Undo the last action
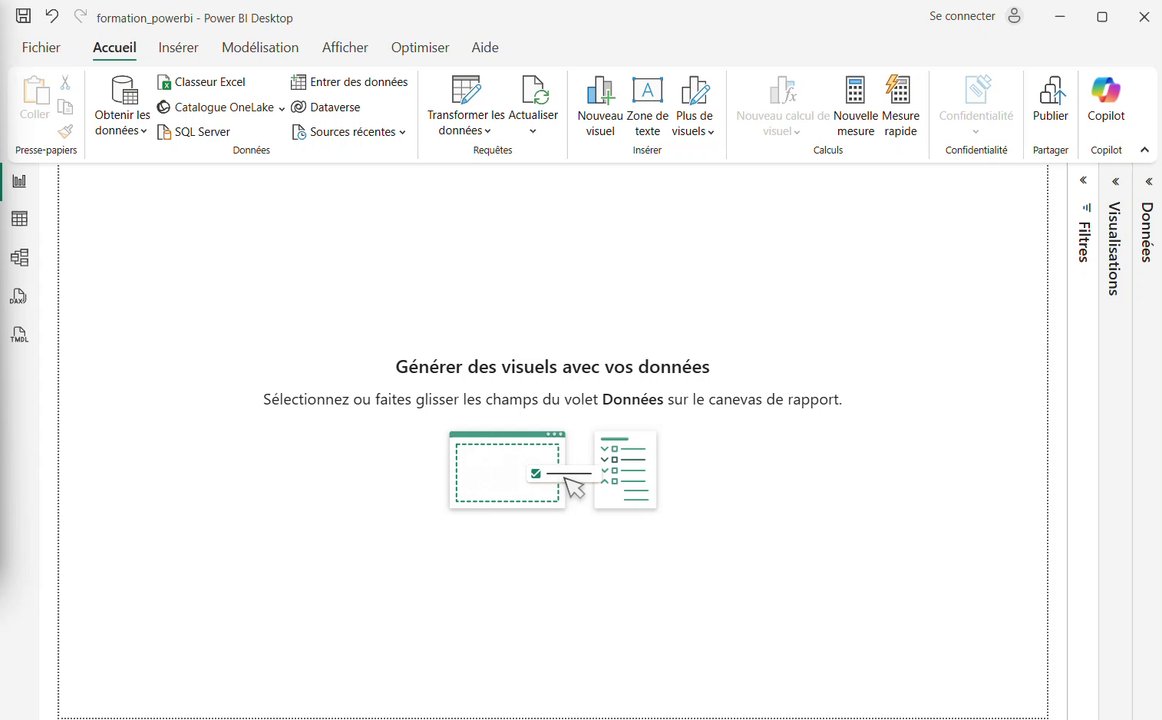 [51, 16]
